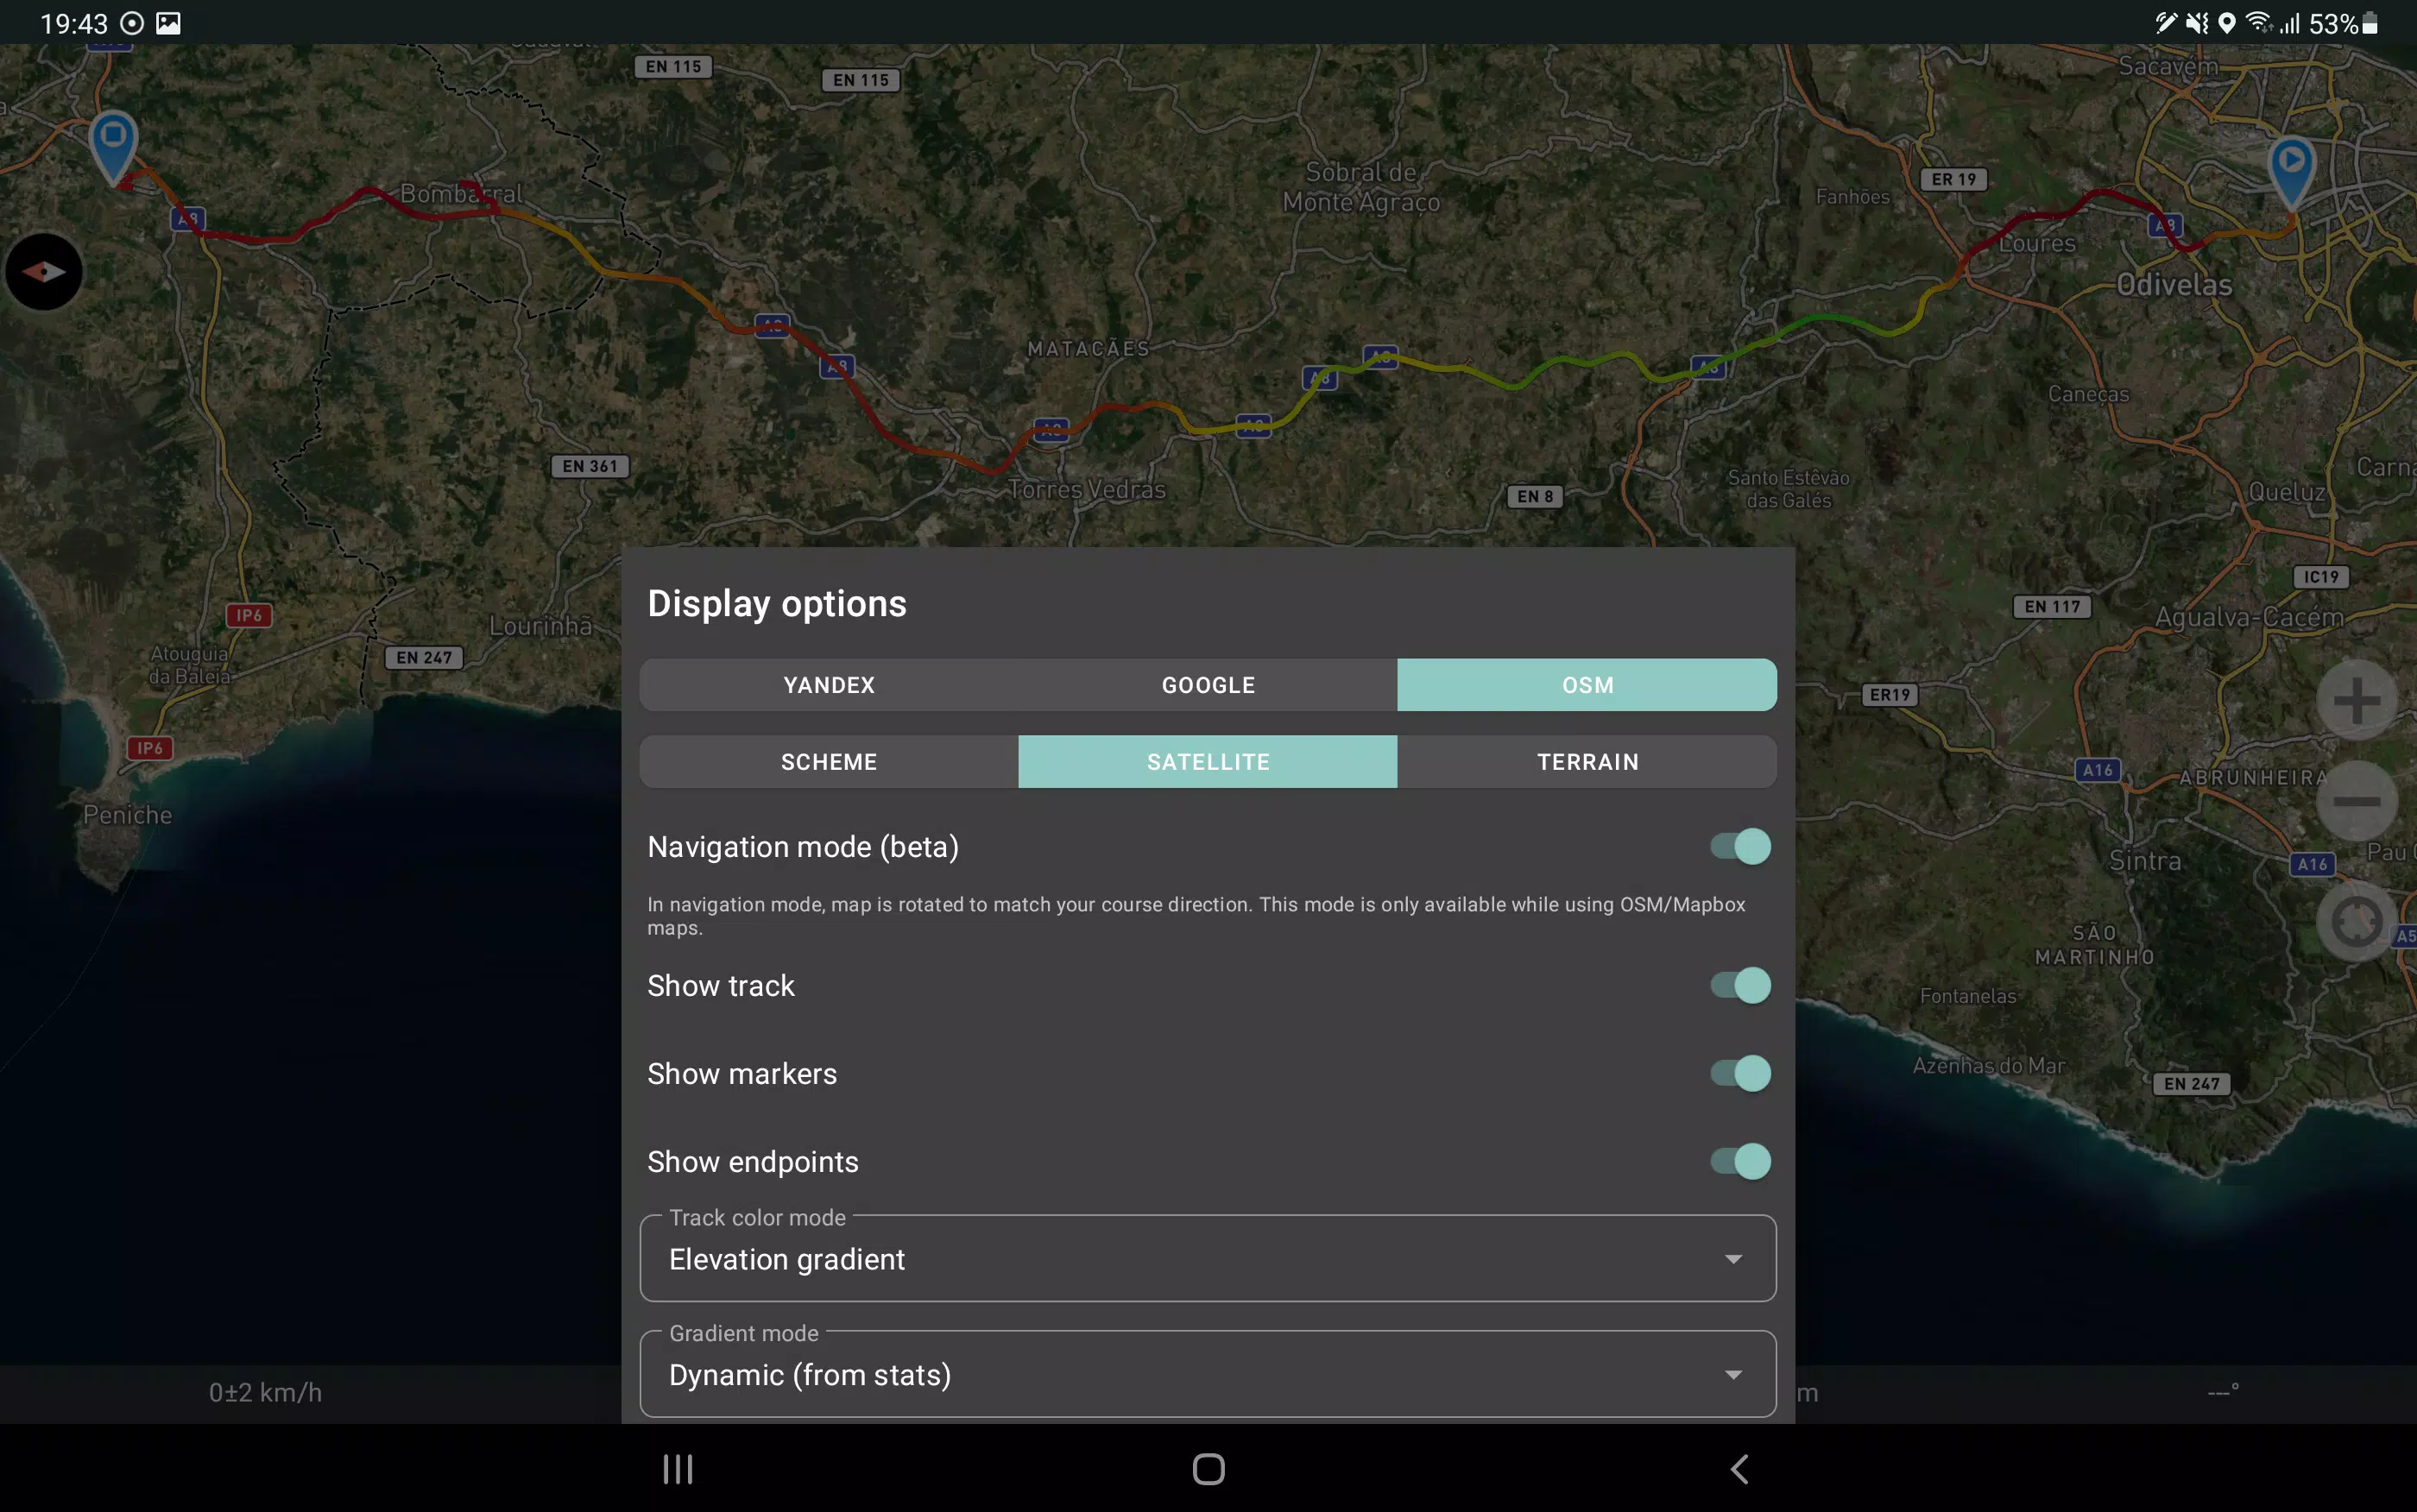
Task: Choose the Scheme map style
Action: pyautogui.click(x=828, y=762)
